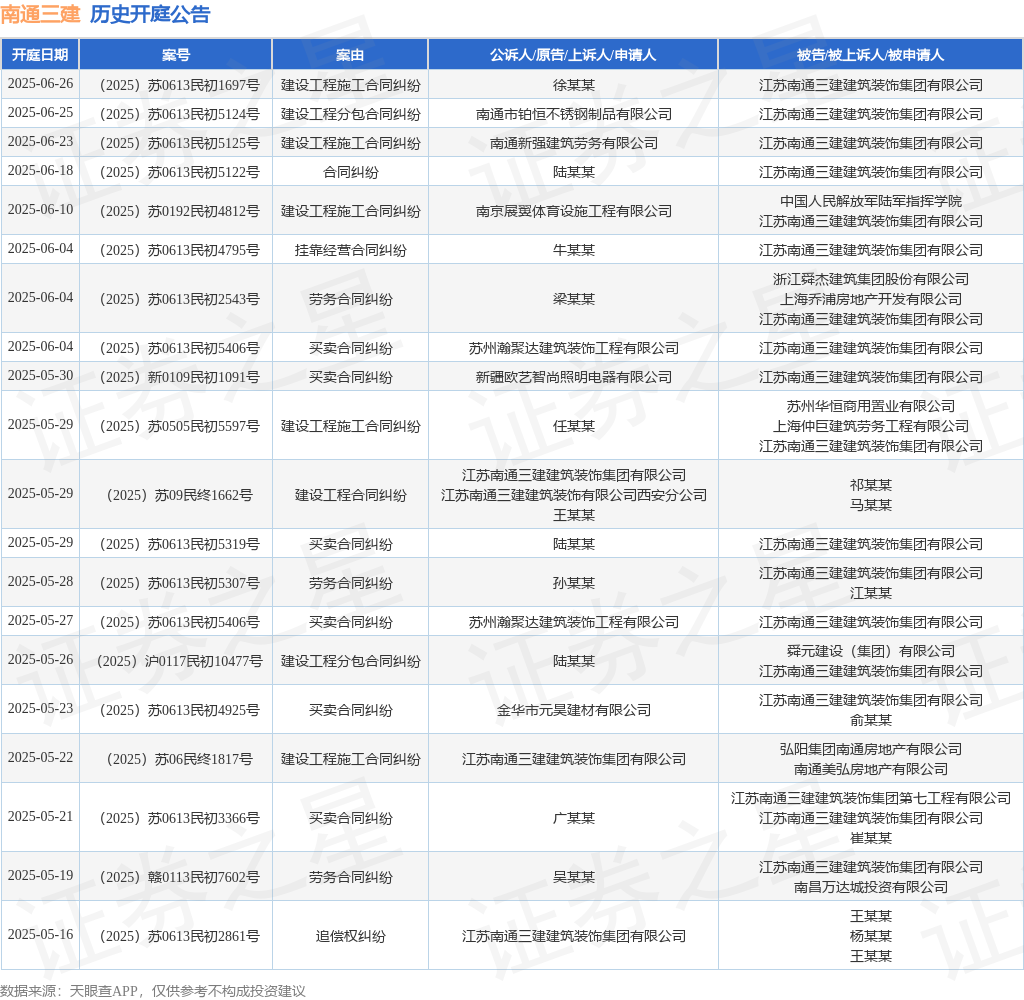Select the date cell 2025-05-30
The width and height of the screenshot is (1024, 1000).
(x=40, y=376)
